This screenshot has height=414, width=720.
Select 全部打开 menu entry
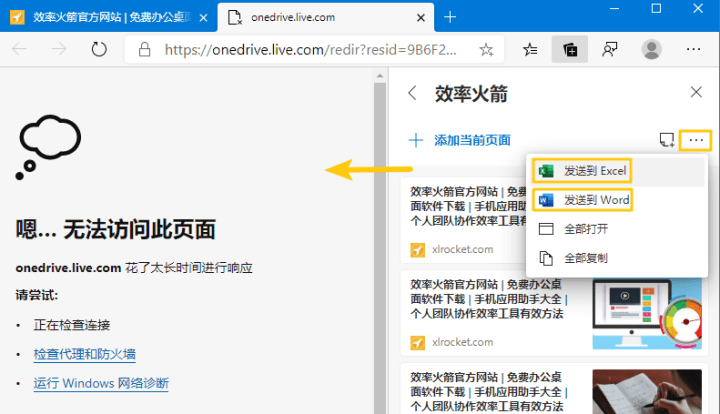617,229
